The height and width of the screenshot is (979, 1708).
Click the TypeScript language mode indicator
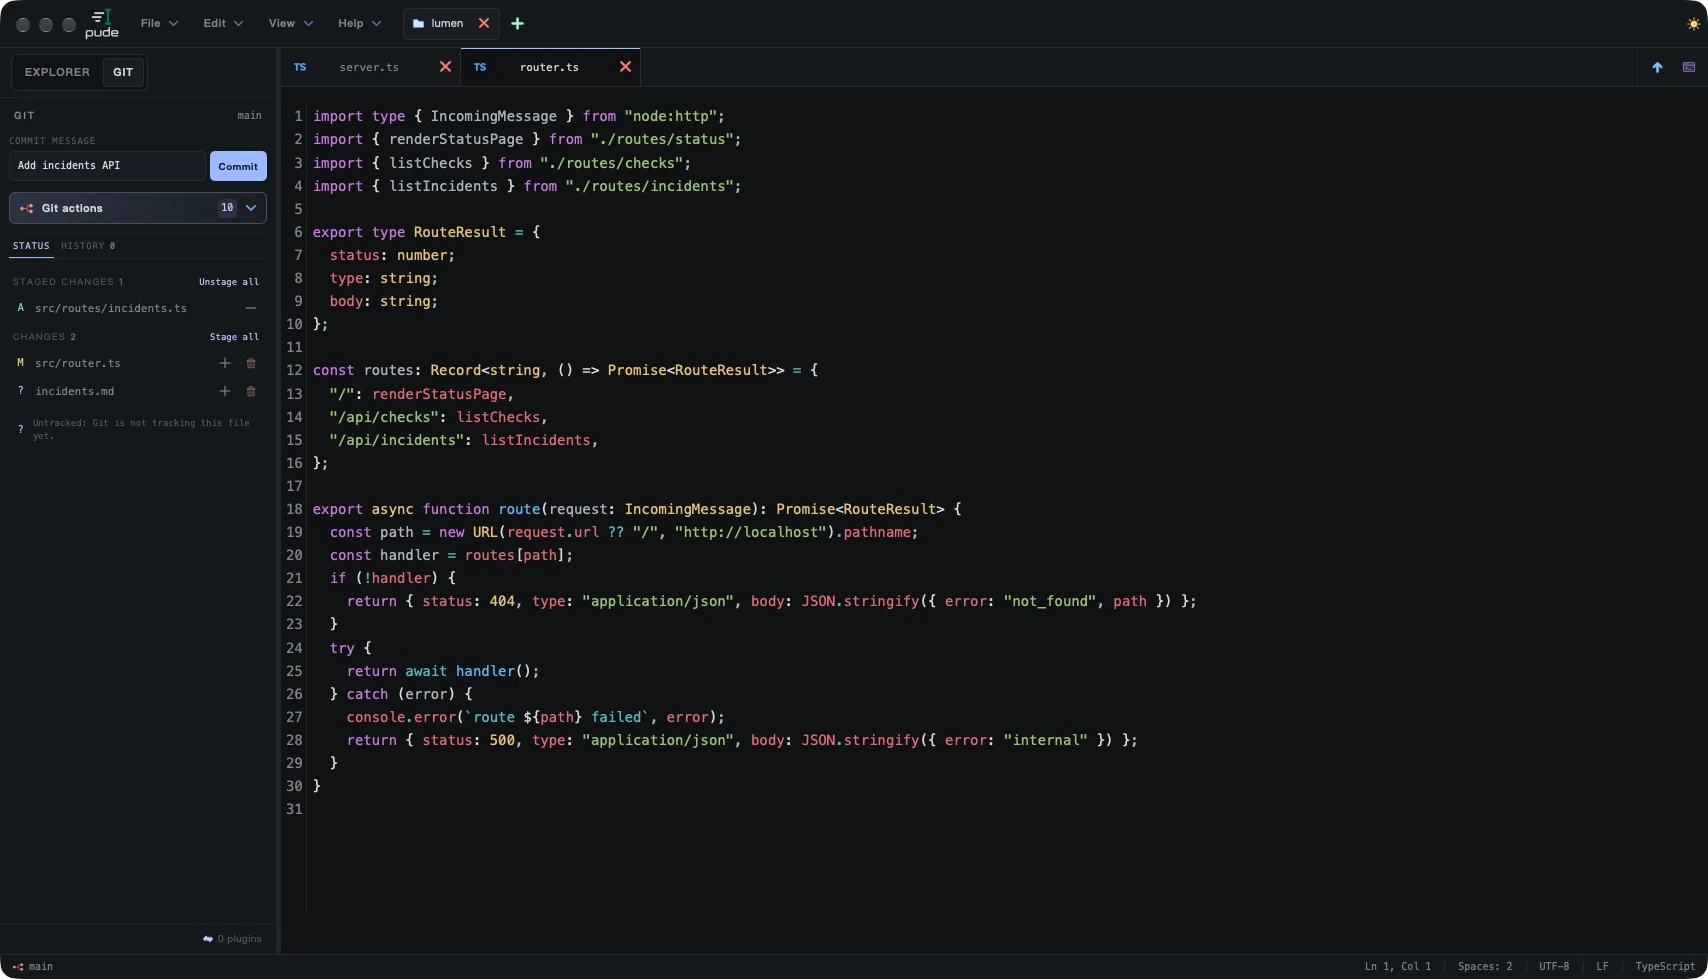tap(1665, 967)
